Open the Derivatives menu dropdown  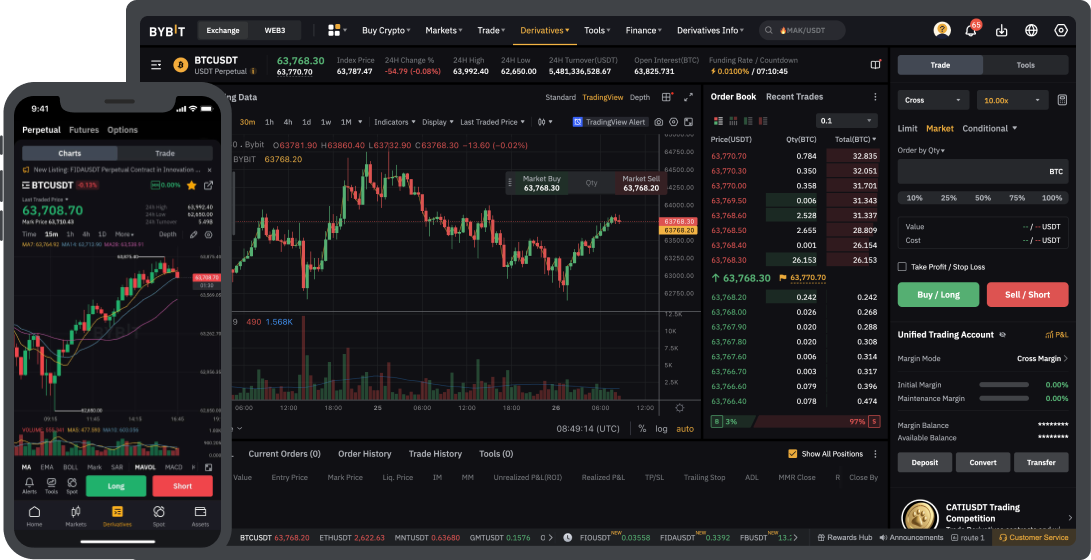point(545,31)
